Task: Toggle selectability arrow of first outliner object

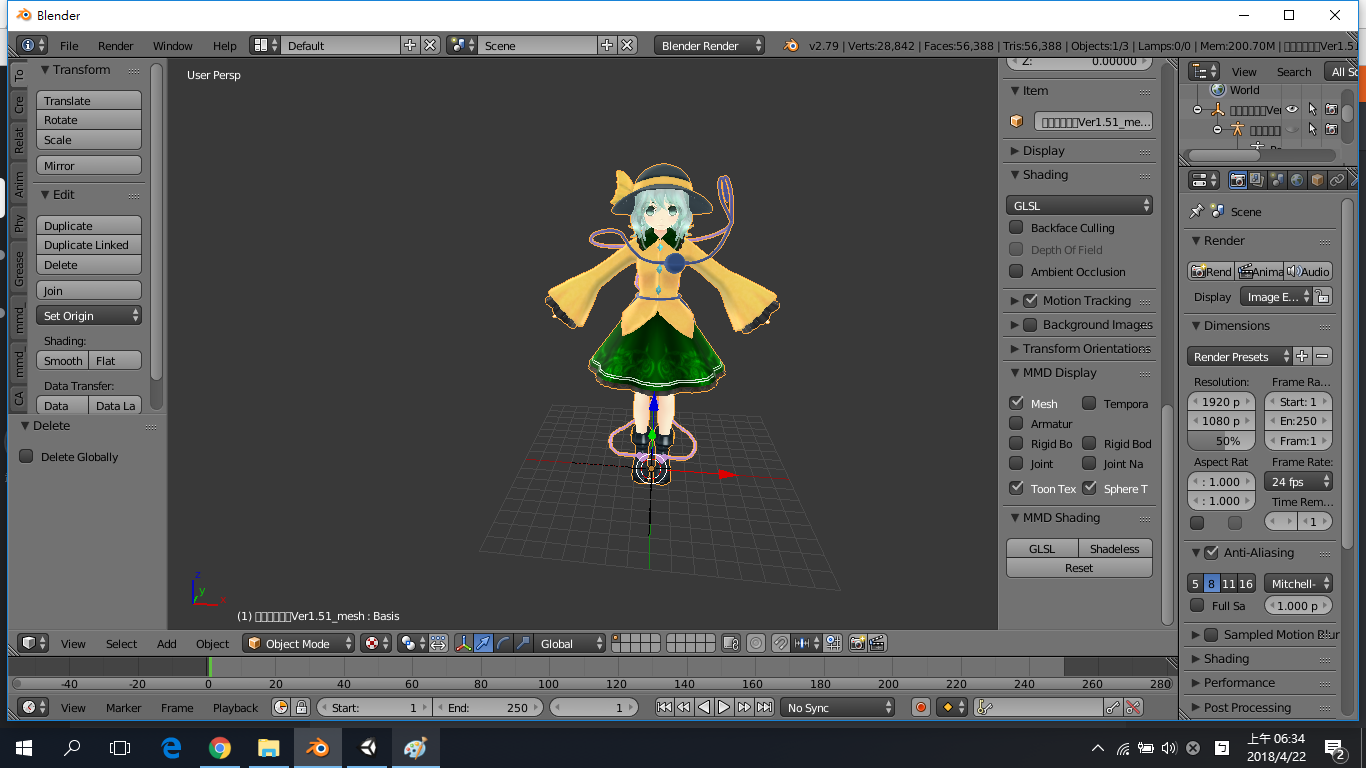Action: click(1312, 110)
